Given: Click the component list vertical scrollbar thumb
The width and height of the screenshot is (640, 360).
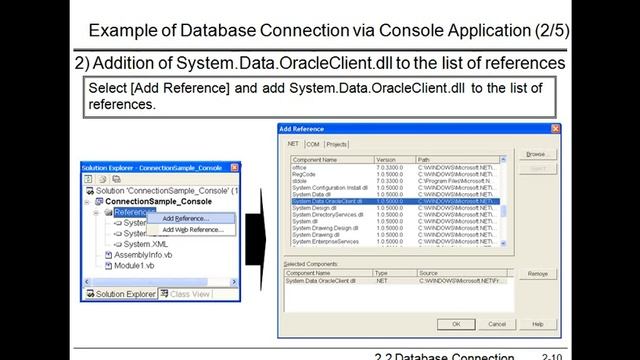Looking at the screenshot, I should point(503,211).
